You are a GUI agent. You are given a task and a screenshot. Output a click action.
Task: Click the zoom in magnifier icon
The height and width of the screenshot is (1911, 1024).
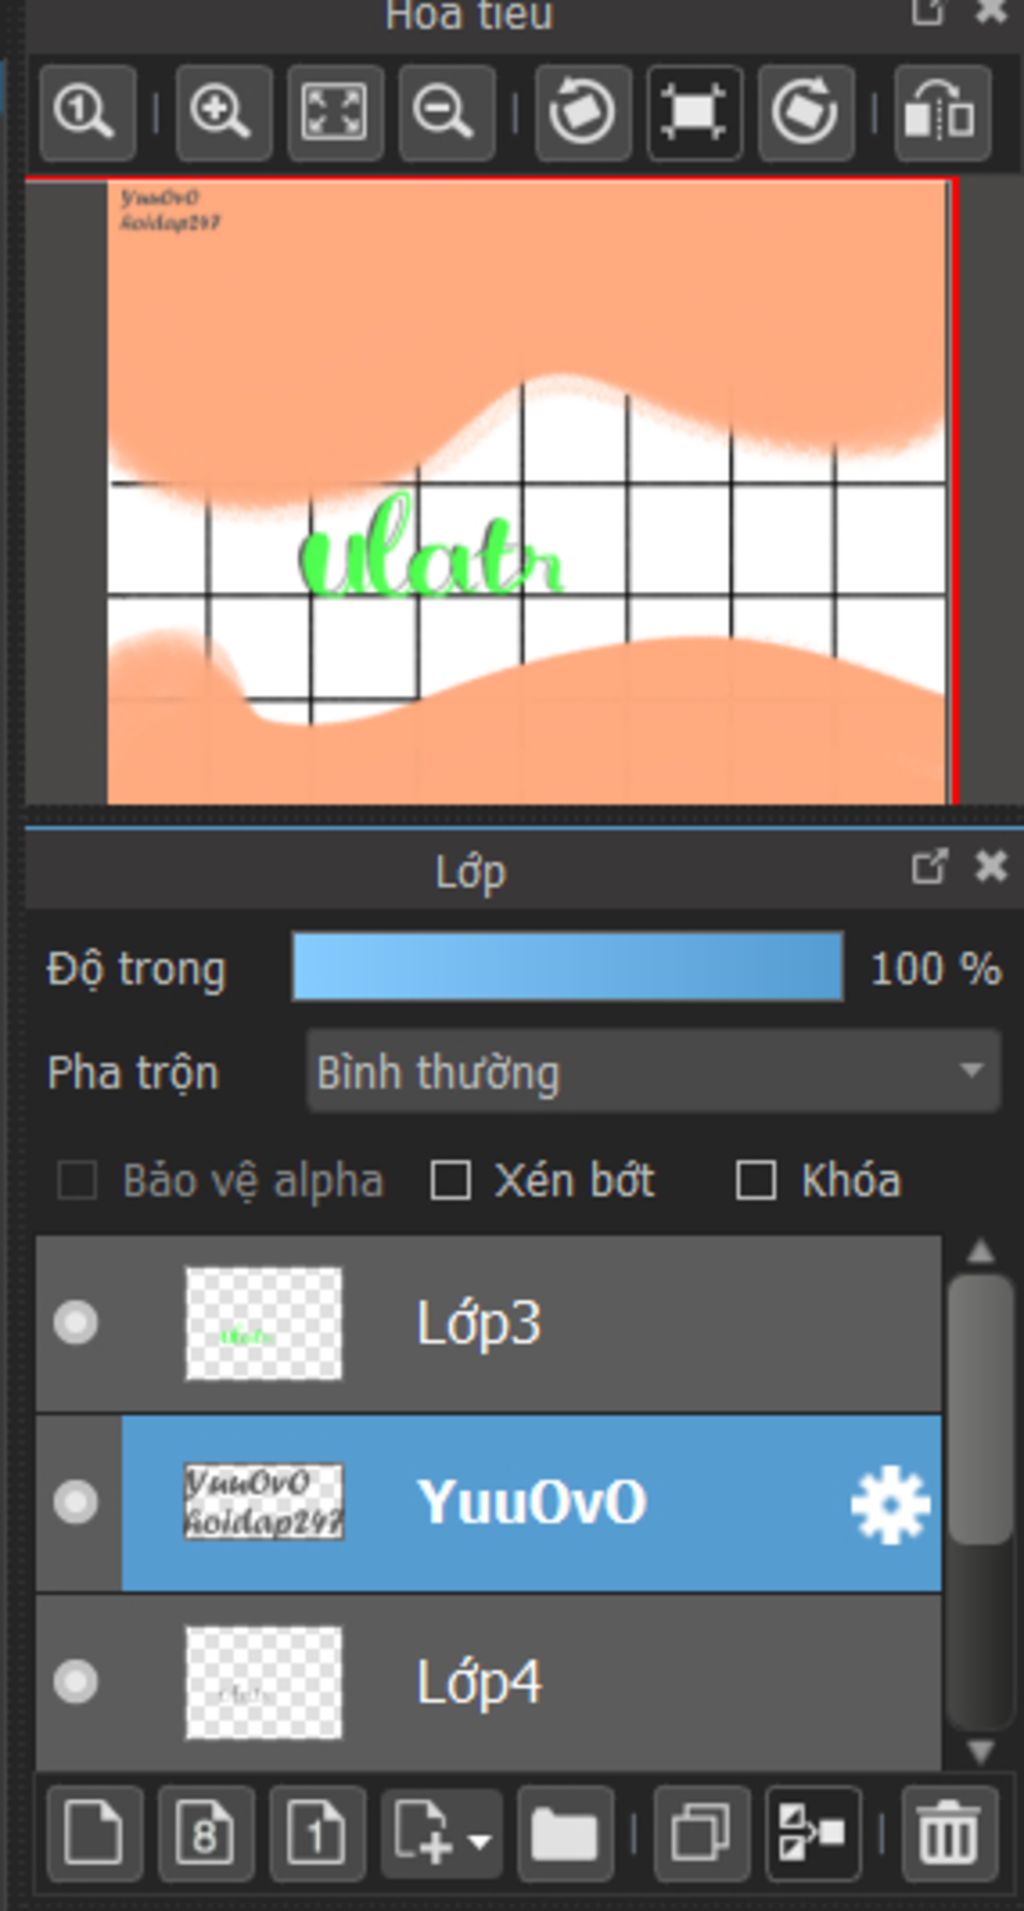(223, 112)
